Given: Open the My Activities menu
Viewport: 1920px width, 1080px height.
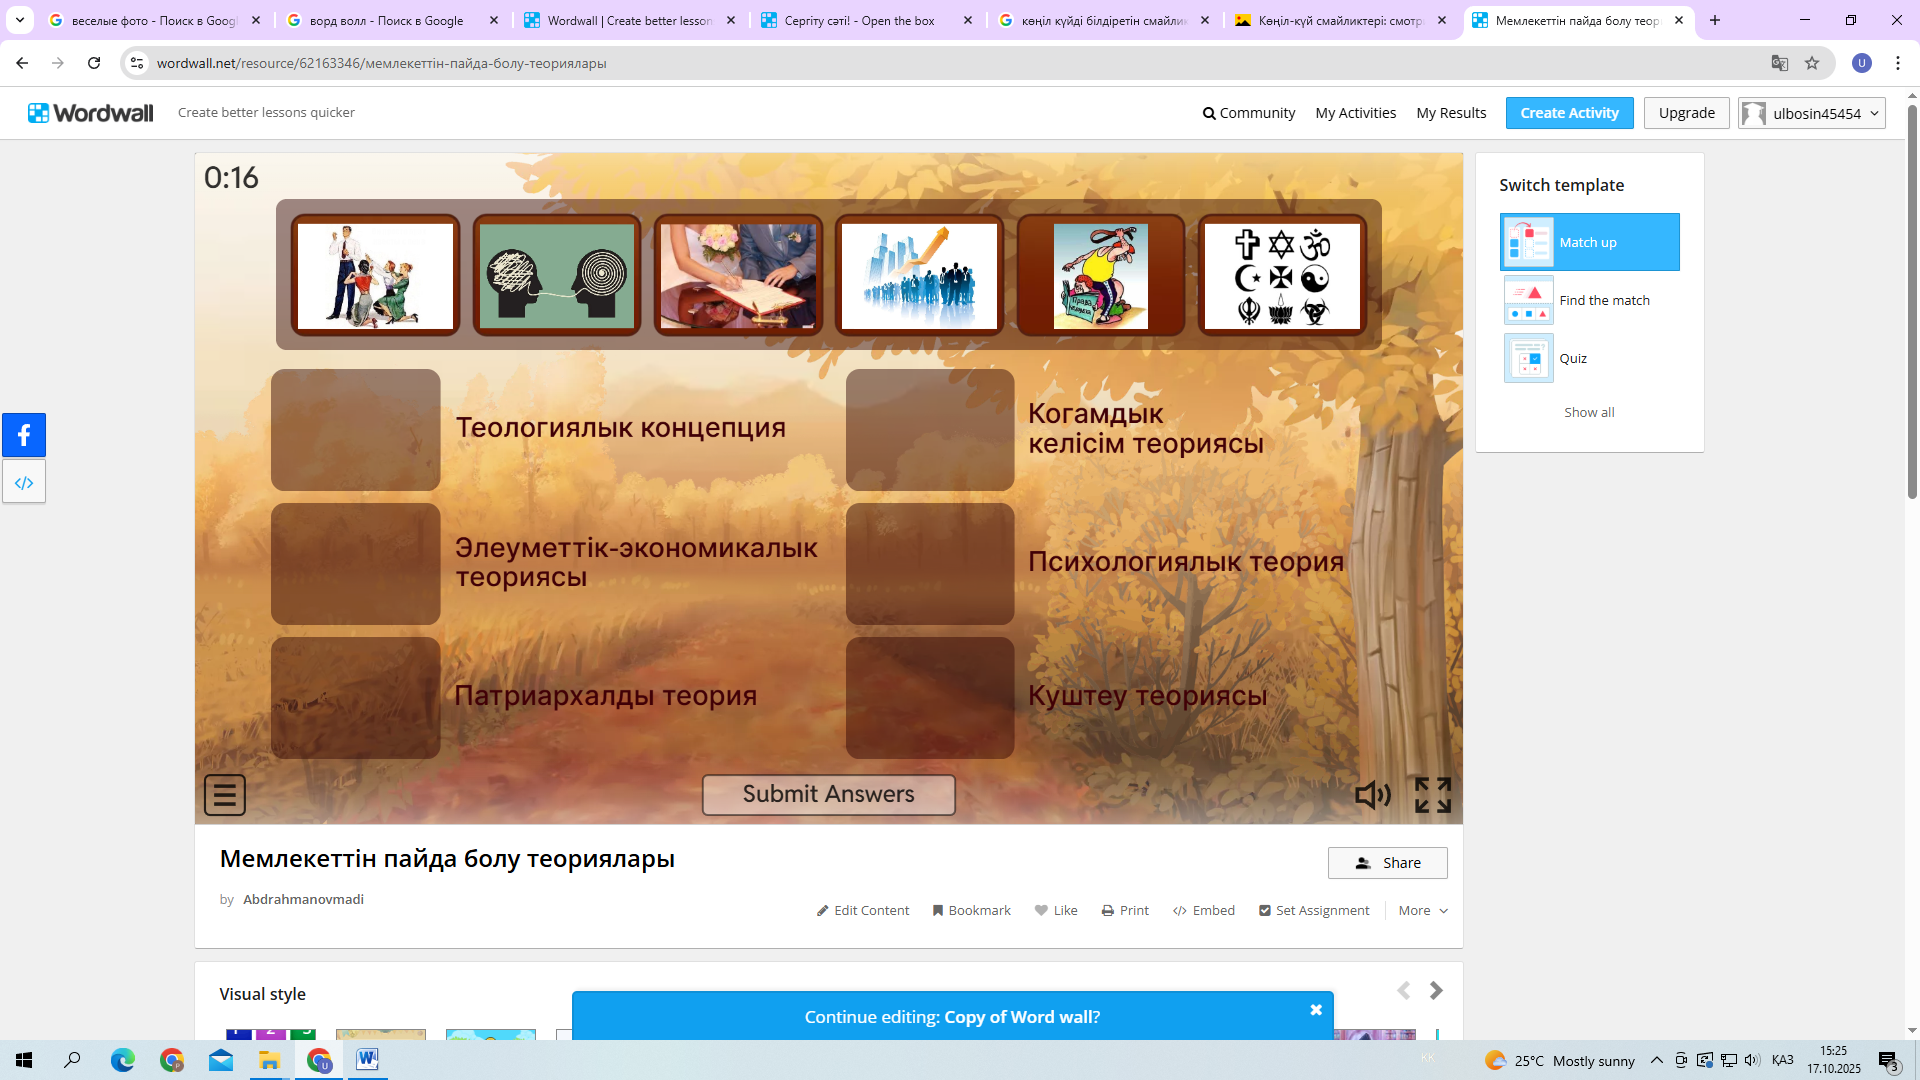Looking at the screenshot, I should (x=1355, y=113).
